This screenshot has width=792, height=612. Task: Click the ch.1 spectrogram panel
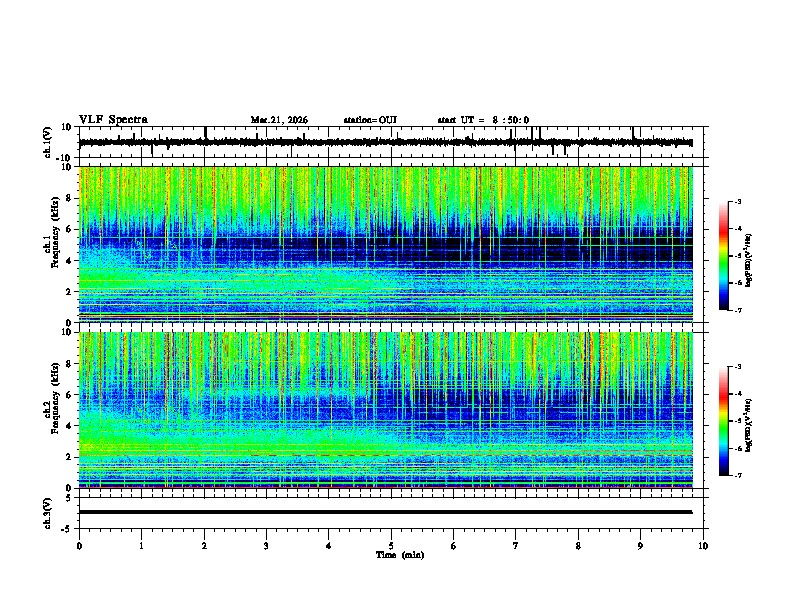click(386, 244)
